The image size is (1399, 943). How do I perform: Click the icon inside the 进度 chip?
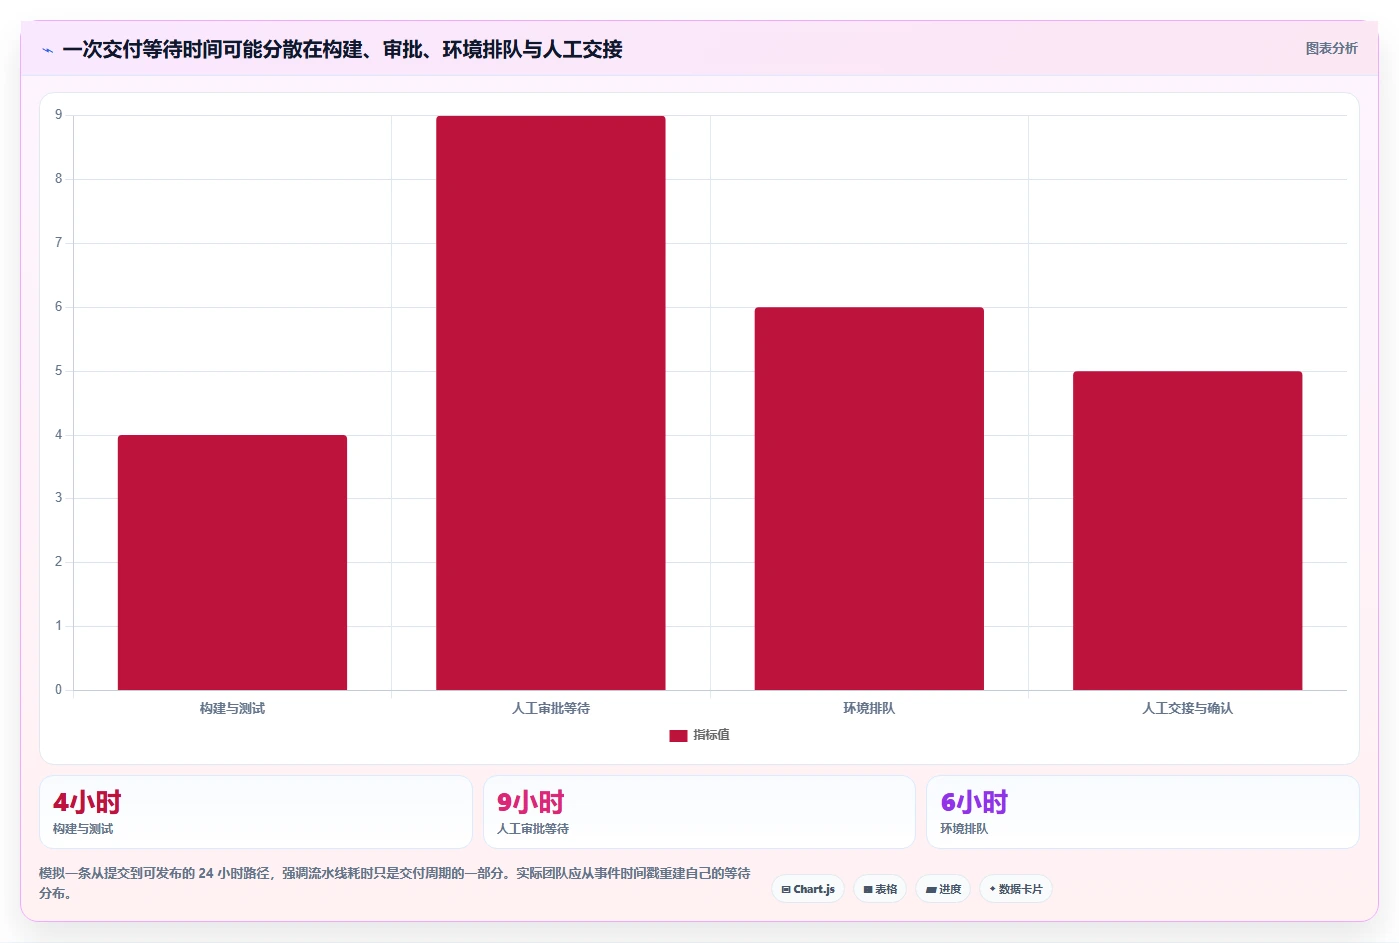[x=931, y=889]
